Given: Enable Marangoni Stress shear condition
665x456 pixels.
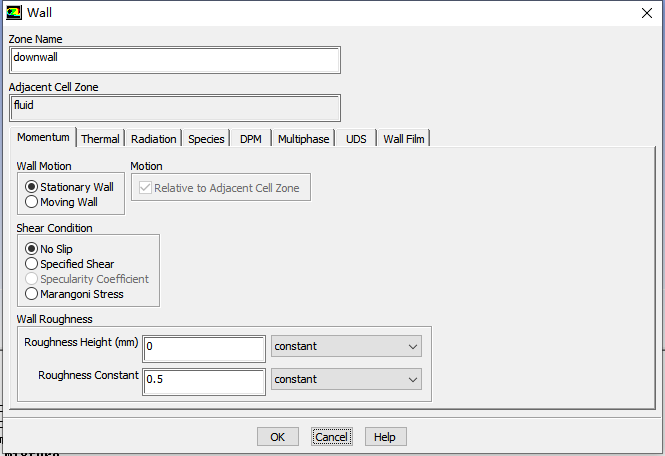Looking at the screenshot, I should click(x=32, y=294).
